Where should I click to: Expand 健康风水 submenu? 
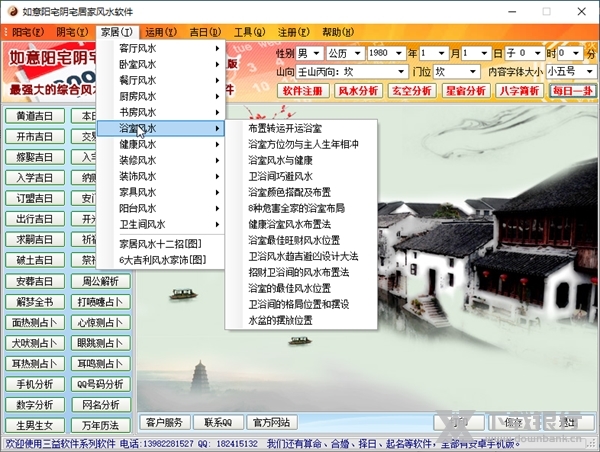click(x=161, y=144)
